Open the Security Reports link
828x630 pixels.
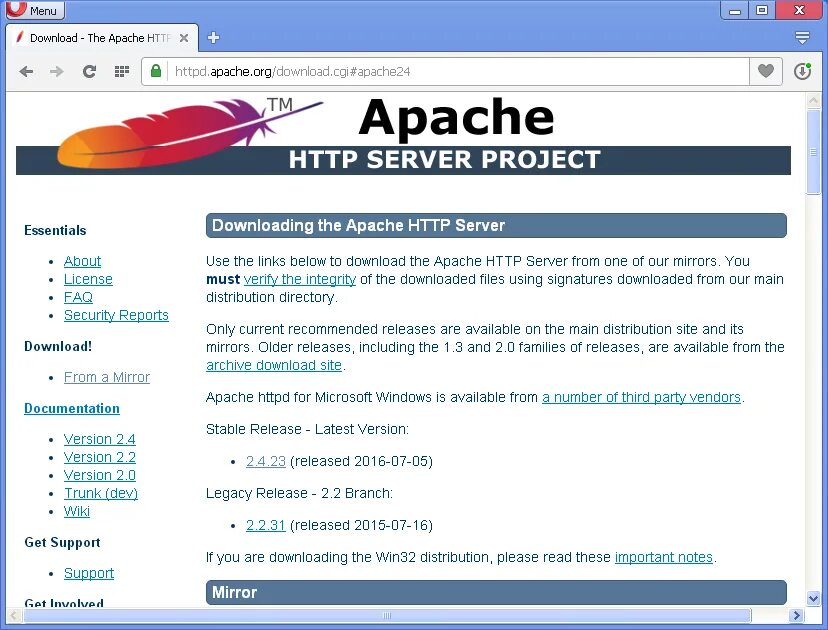click(116, 315)
